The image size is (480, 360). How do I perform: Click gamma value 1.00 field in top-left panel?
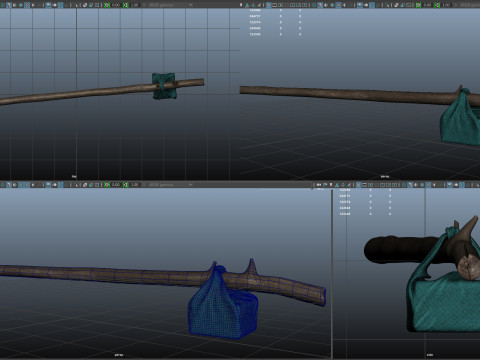134,5
